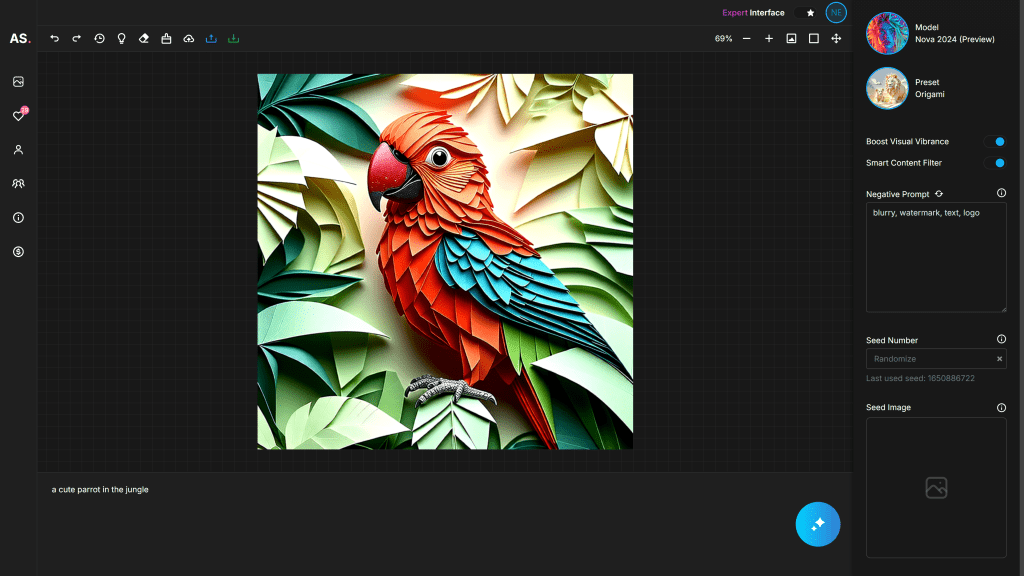Click the star icon next to Expert Interface
1024x576 pixels.
(809, 13)
